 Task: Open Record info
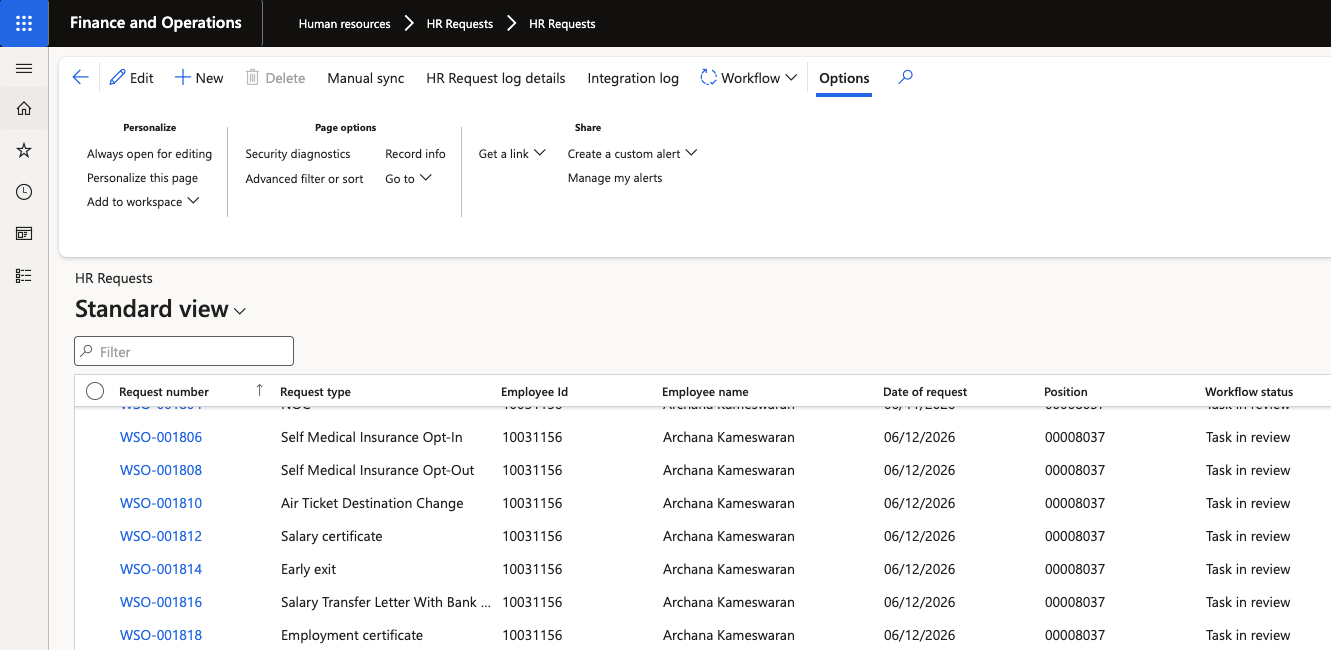pyautogui.click(x=415, y=154)
